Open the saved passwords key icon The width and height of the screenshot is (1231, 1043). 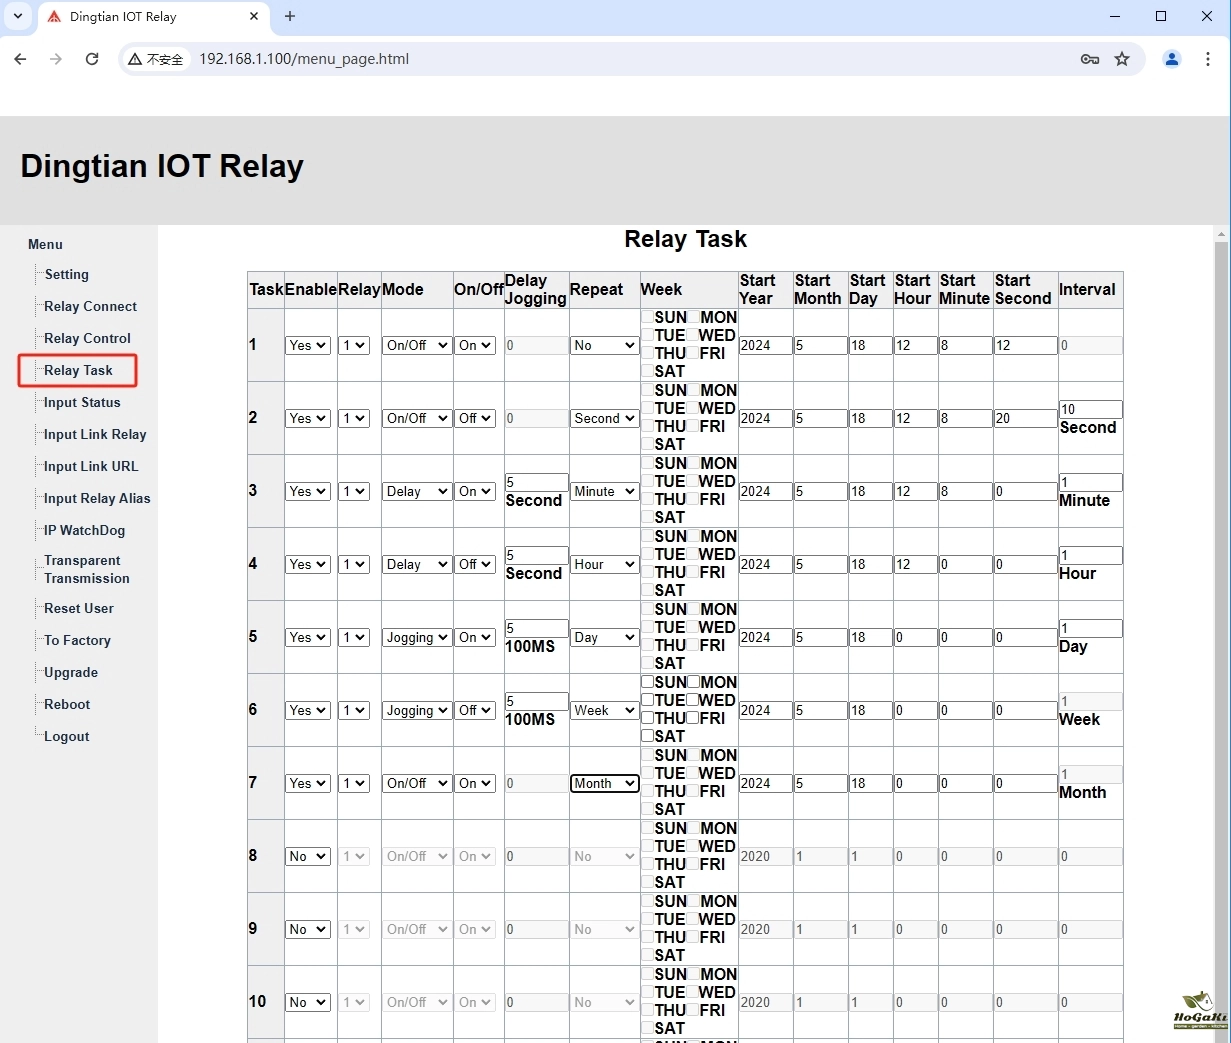[x=1090, y=59]
